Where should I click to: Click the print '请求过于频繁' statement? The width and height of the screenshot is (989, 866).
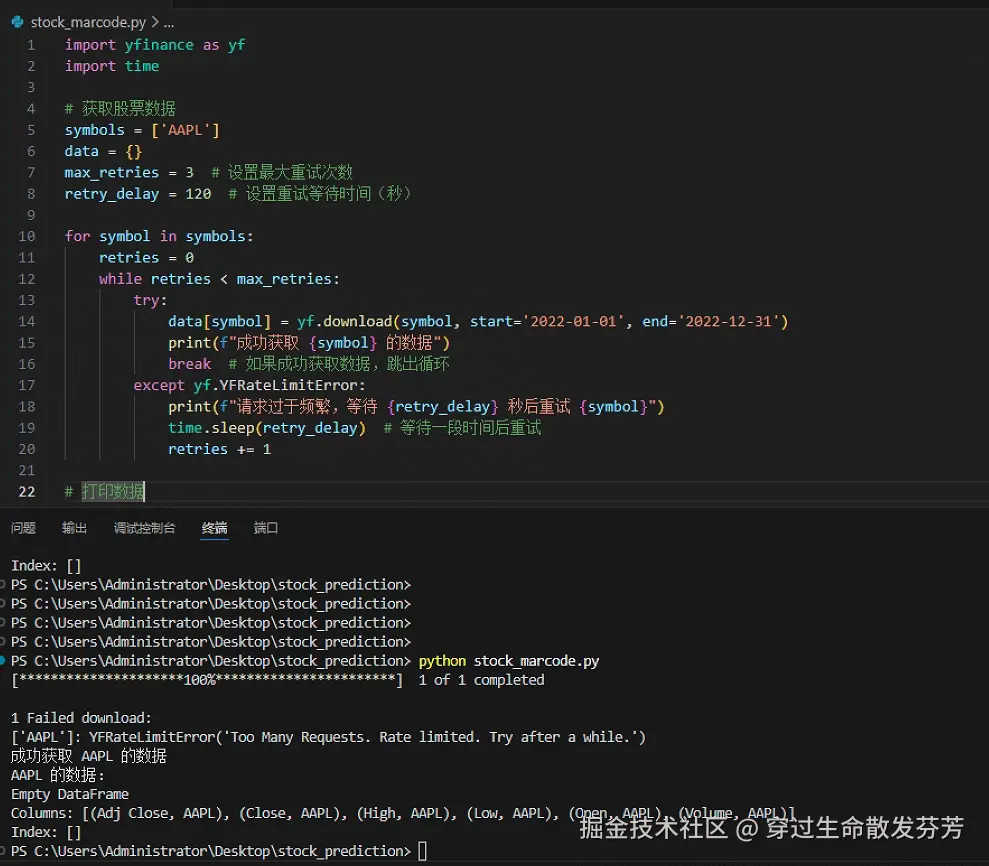(416, 407)
